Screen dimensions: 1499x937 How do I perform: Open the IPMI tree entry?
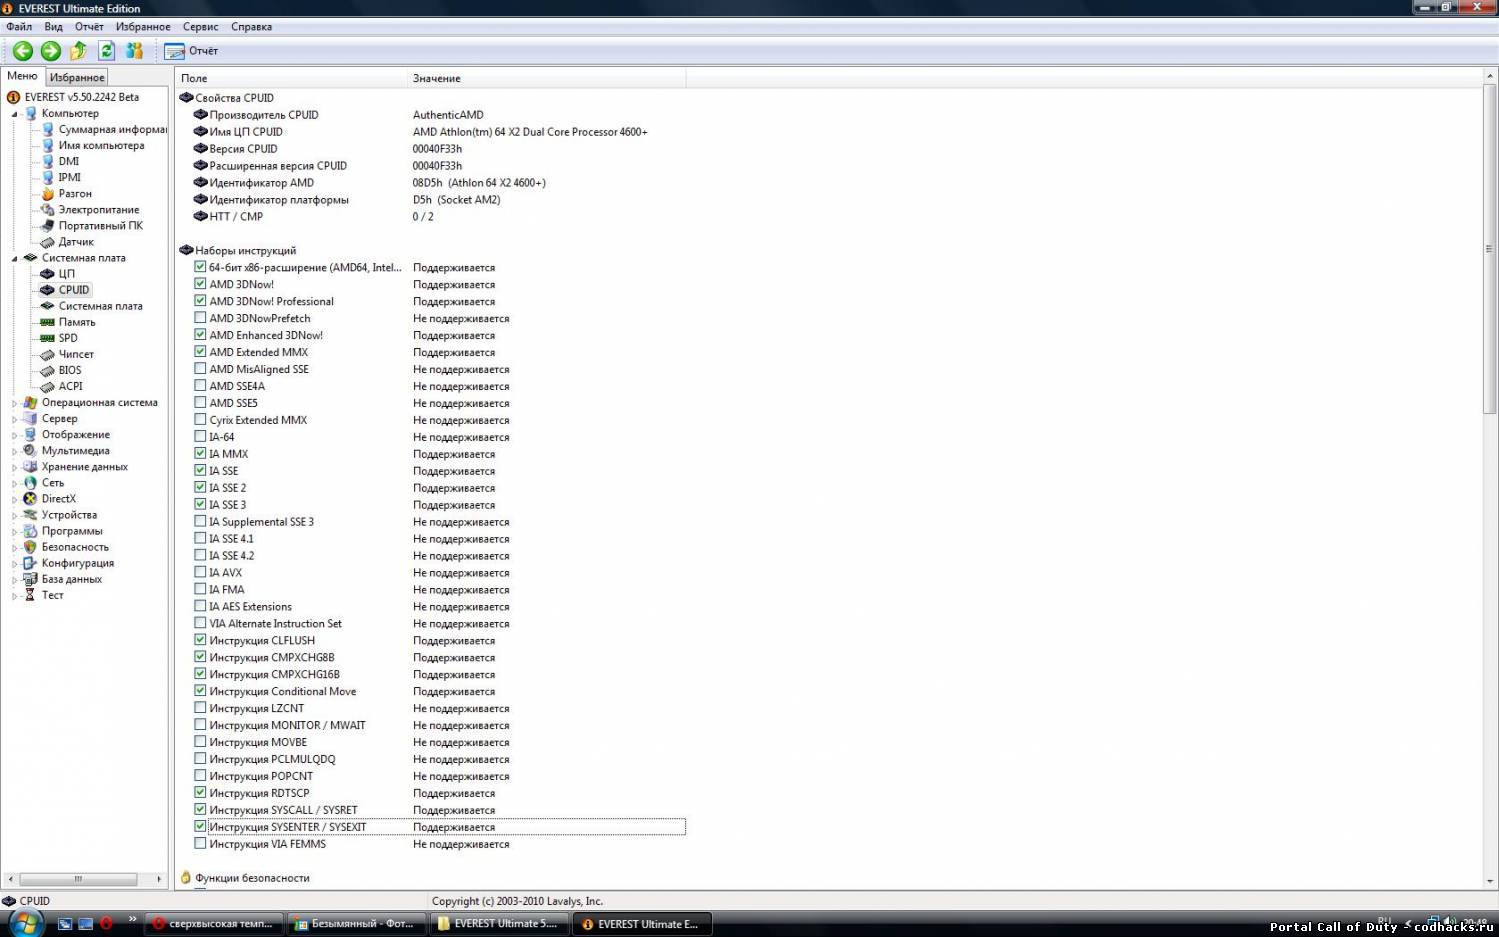[x=69, y=177]
